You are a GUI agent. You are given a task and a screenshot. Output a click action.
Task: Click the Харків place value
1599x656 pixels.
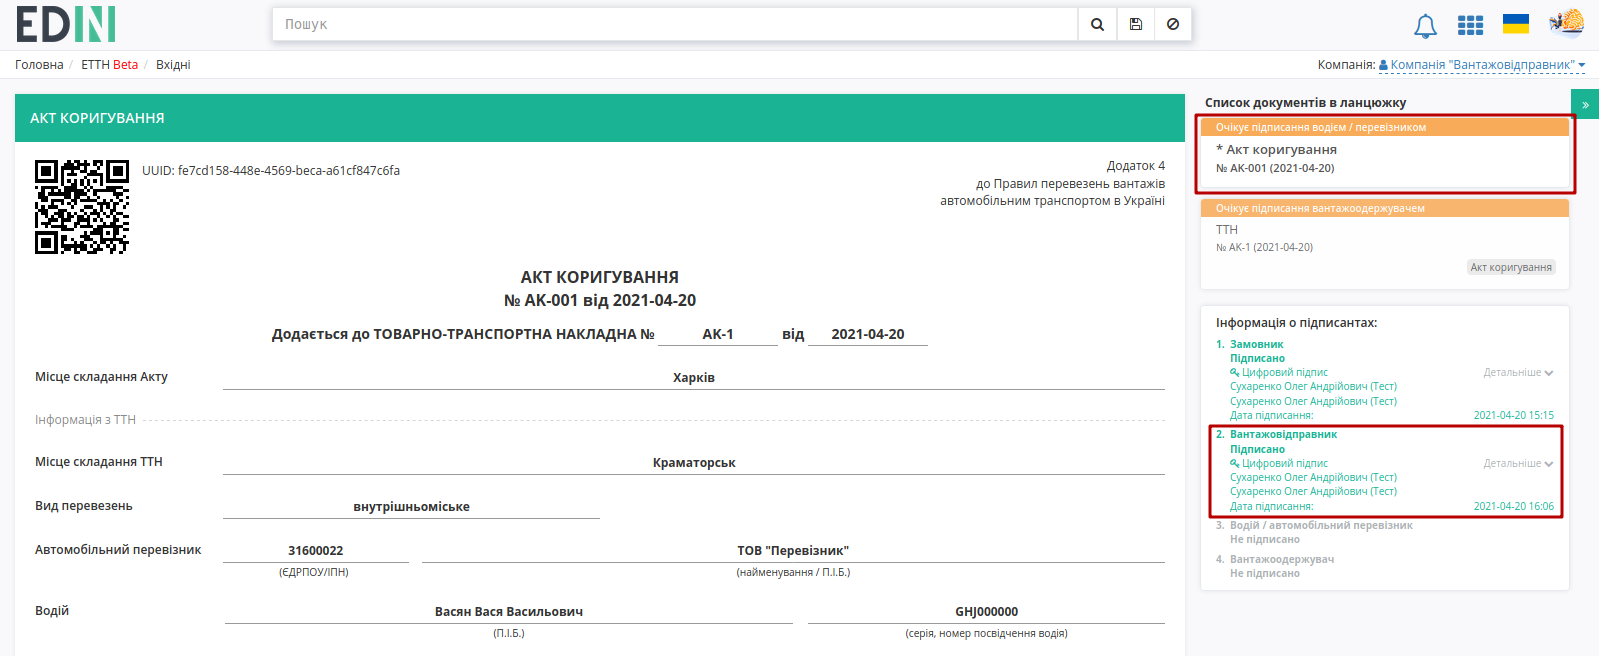pyautogui.click(x=694, y=378)
